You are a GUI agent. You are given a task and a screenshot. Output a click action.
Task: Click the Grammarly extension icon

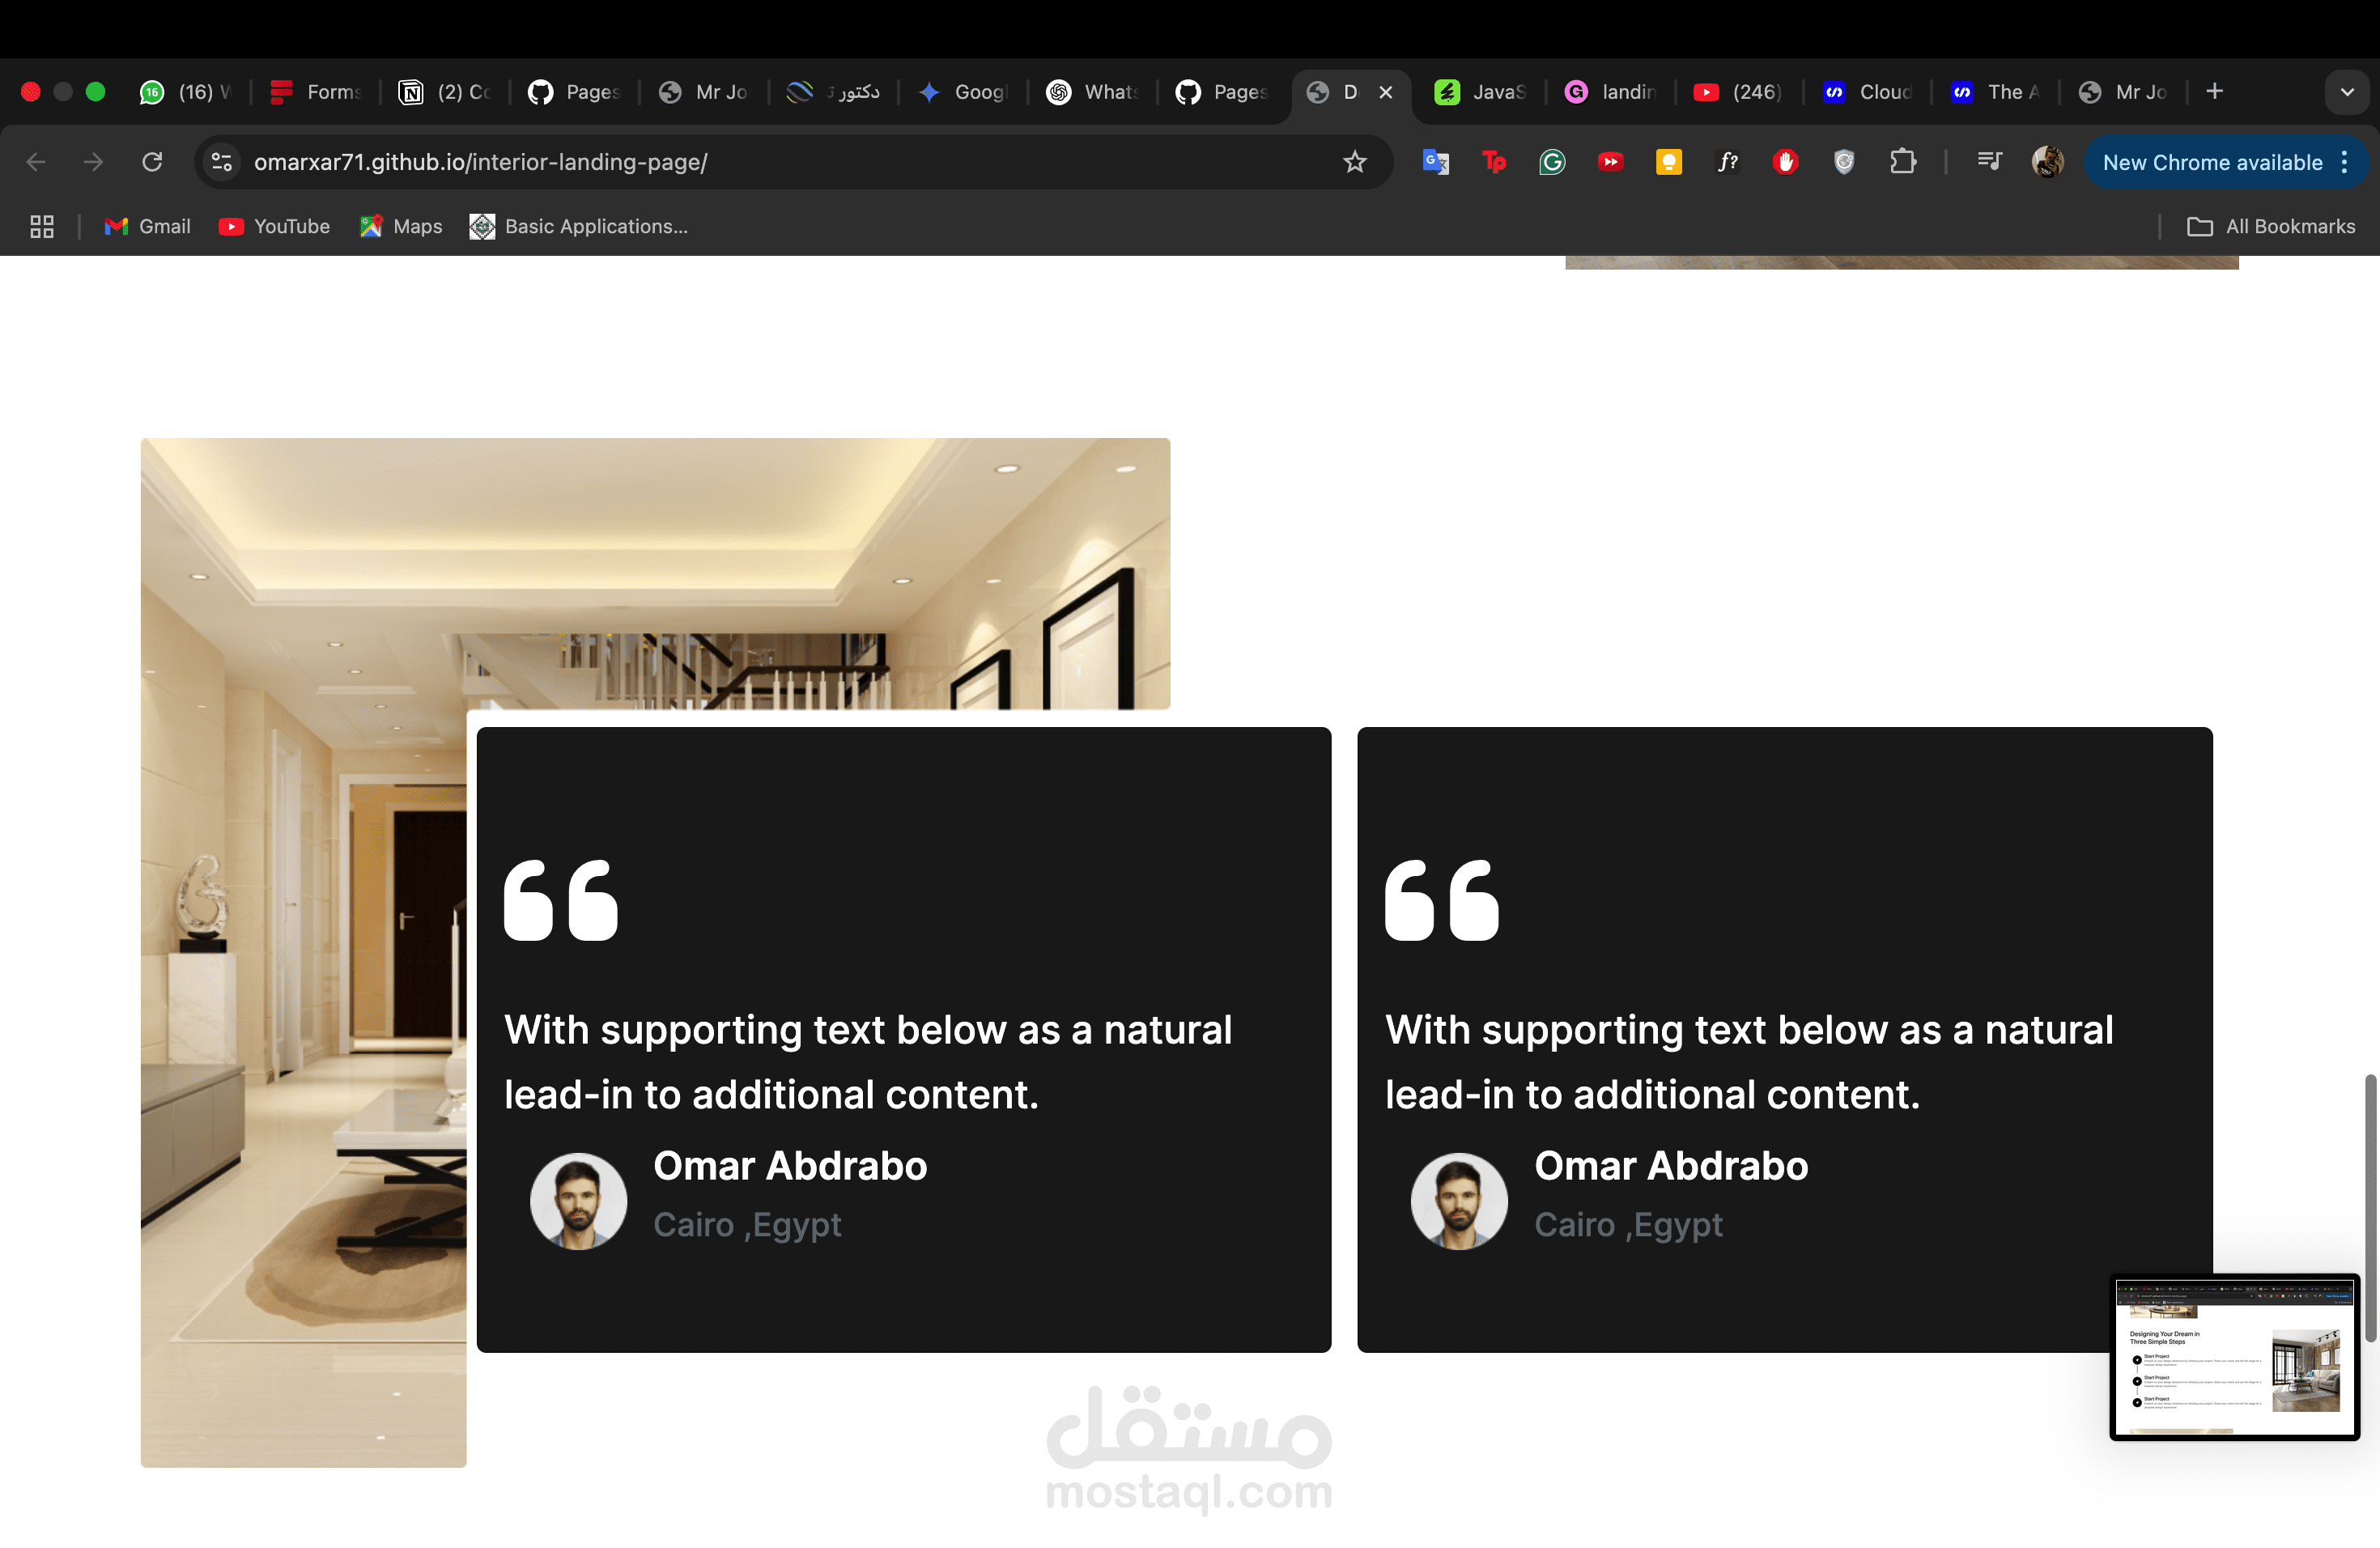[x=1552, y=162]
